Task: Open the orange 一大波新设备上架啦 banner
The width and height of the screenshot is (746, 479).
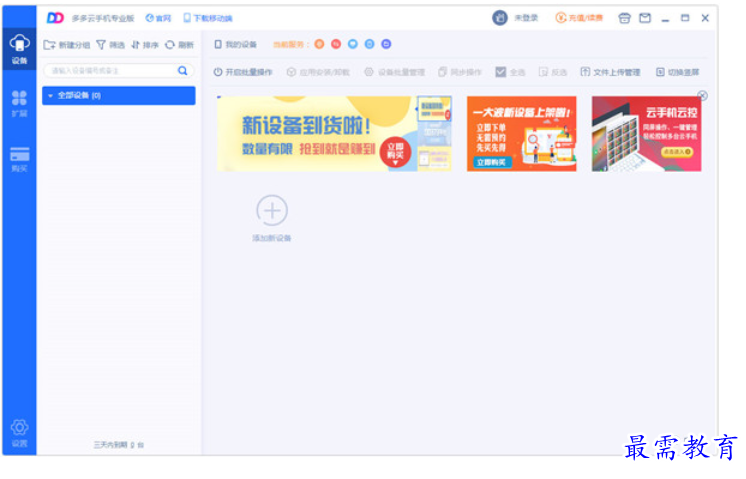Action: 521,134
